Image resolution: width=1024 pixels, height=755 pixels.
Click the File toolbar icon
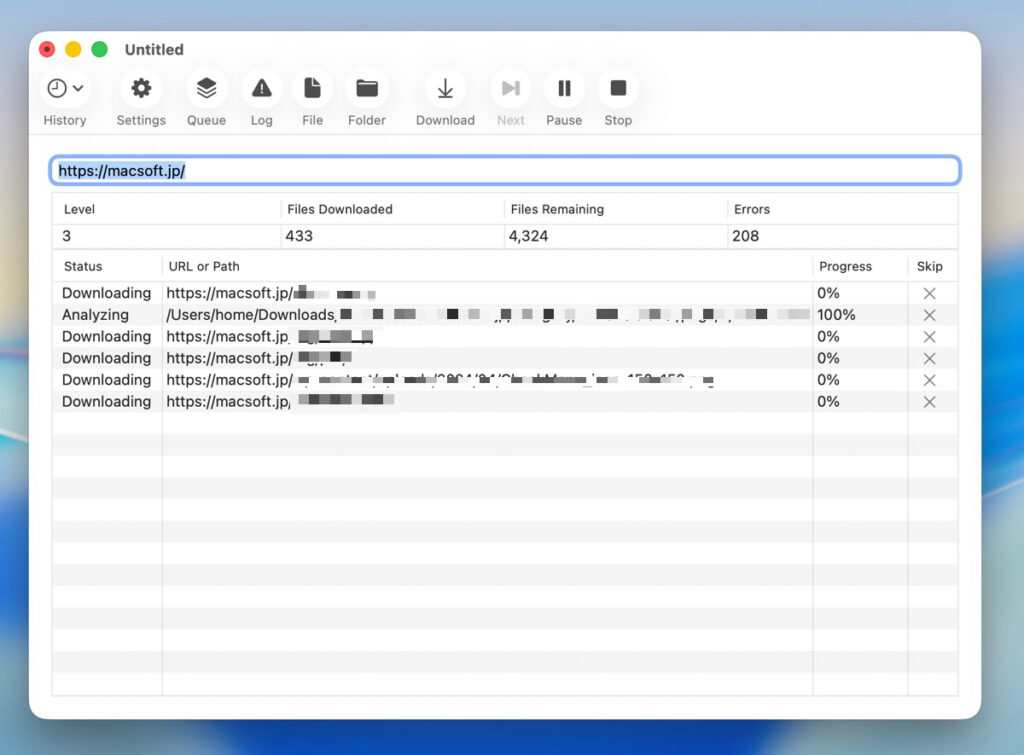pos(312,89)
